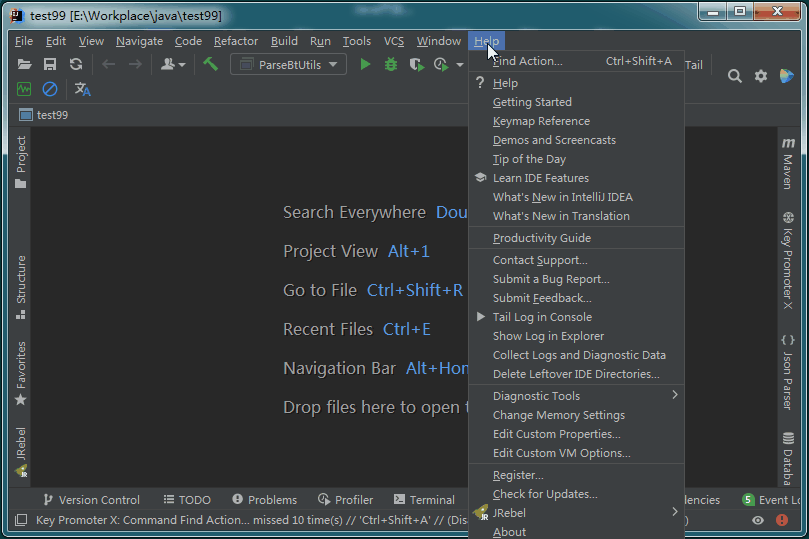Screen dimensions: 809x539
Task: Expand the dropdown arrow next to profiler run
Action: click(460, 65)
